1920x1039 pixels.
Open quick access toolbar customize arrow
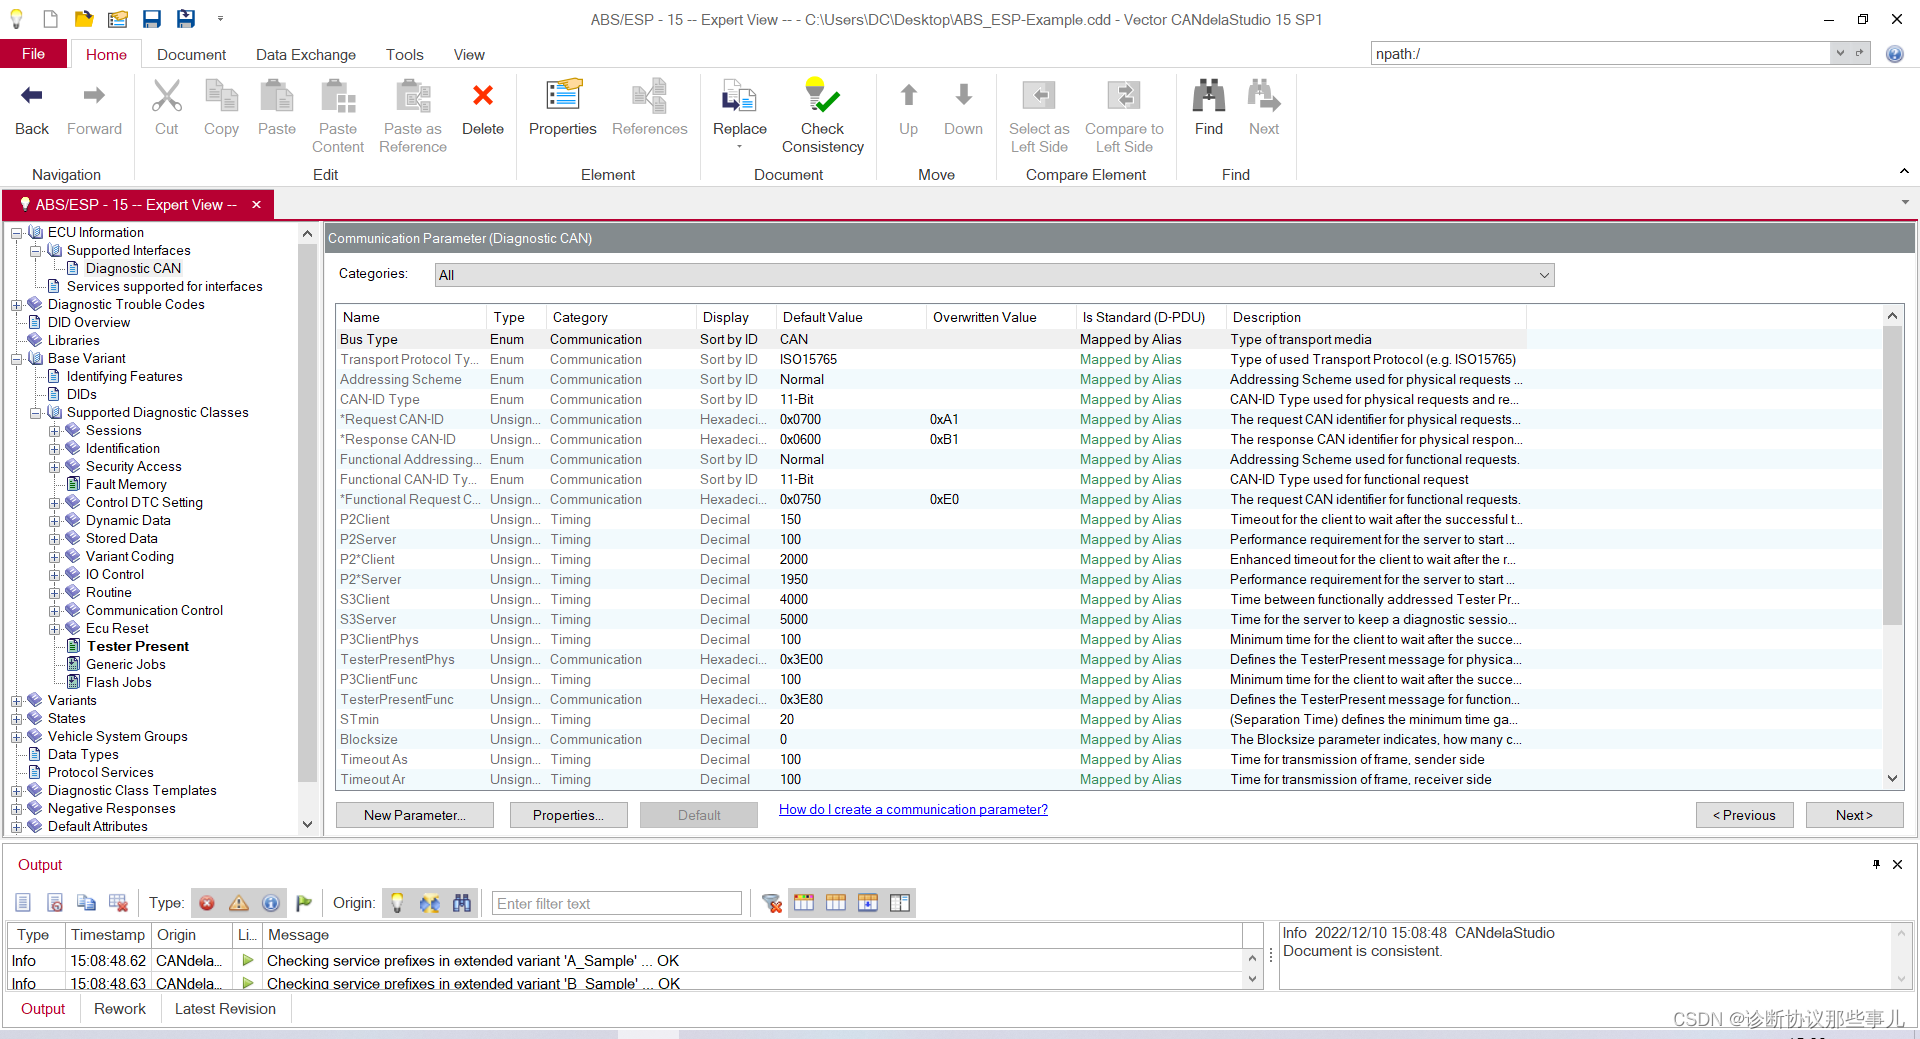[220, 18]
